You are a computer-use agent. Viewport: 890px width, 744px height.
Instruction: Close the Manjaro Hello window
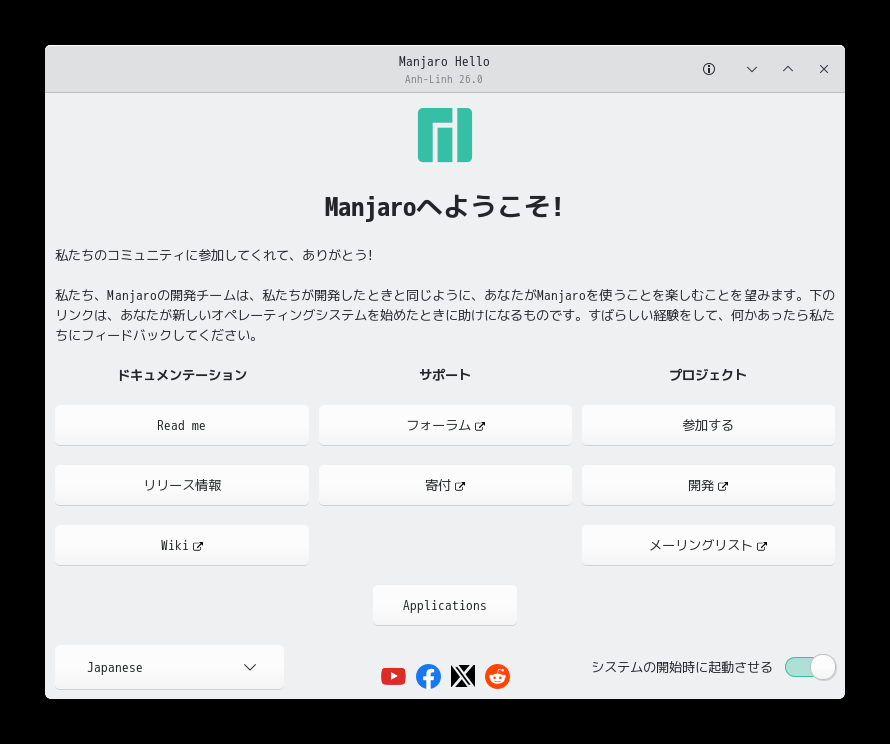point(824,69)
